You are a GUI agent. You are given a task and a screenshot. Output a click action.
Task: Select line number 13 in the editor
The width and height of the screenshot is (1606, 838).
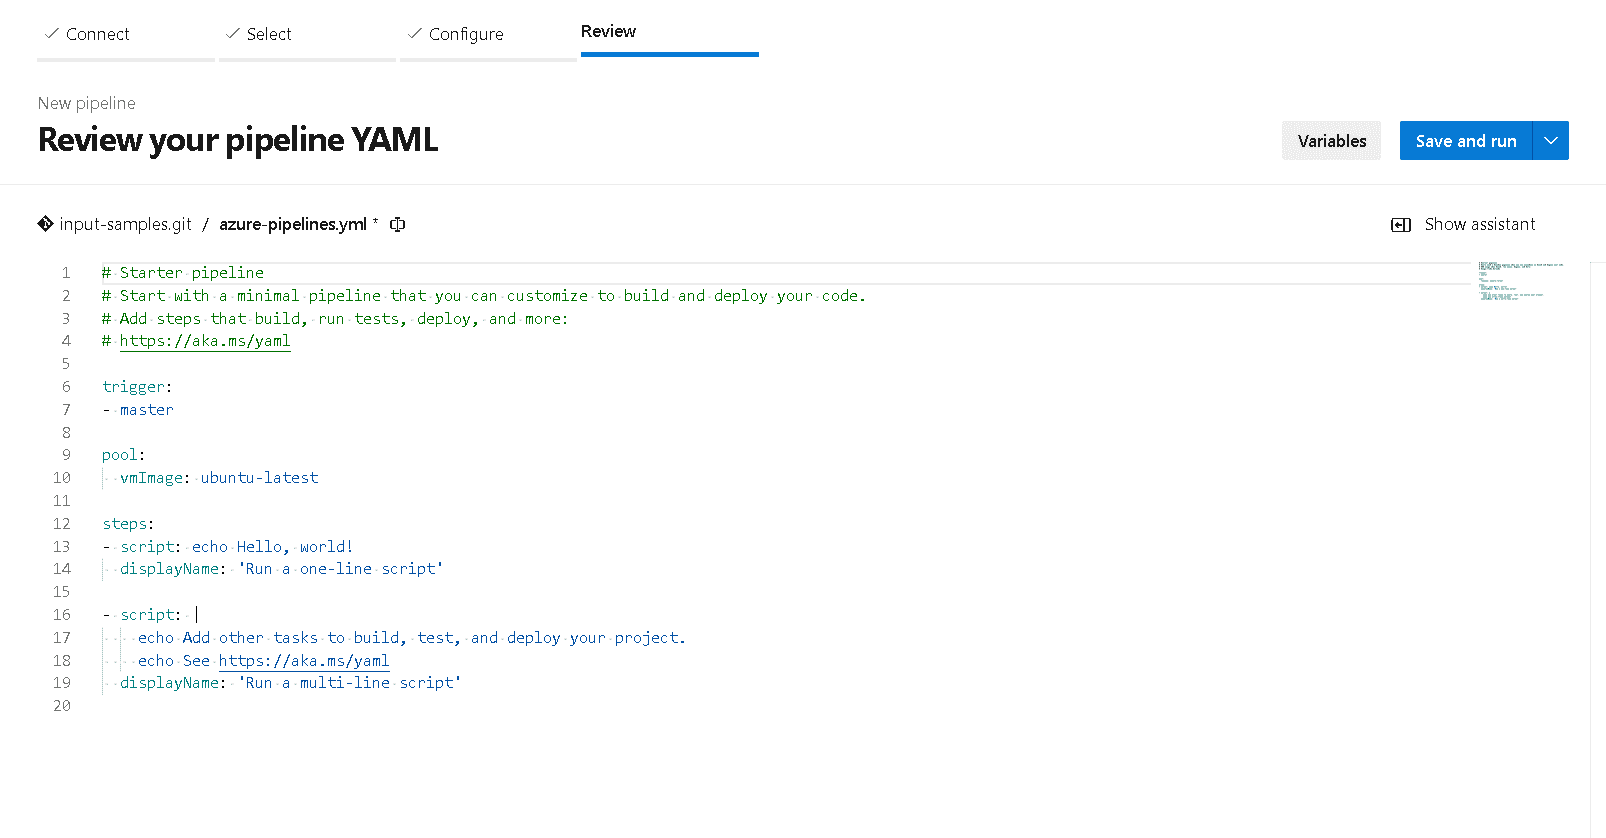pyautogui.click(x=61, y=546)
